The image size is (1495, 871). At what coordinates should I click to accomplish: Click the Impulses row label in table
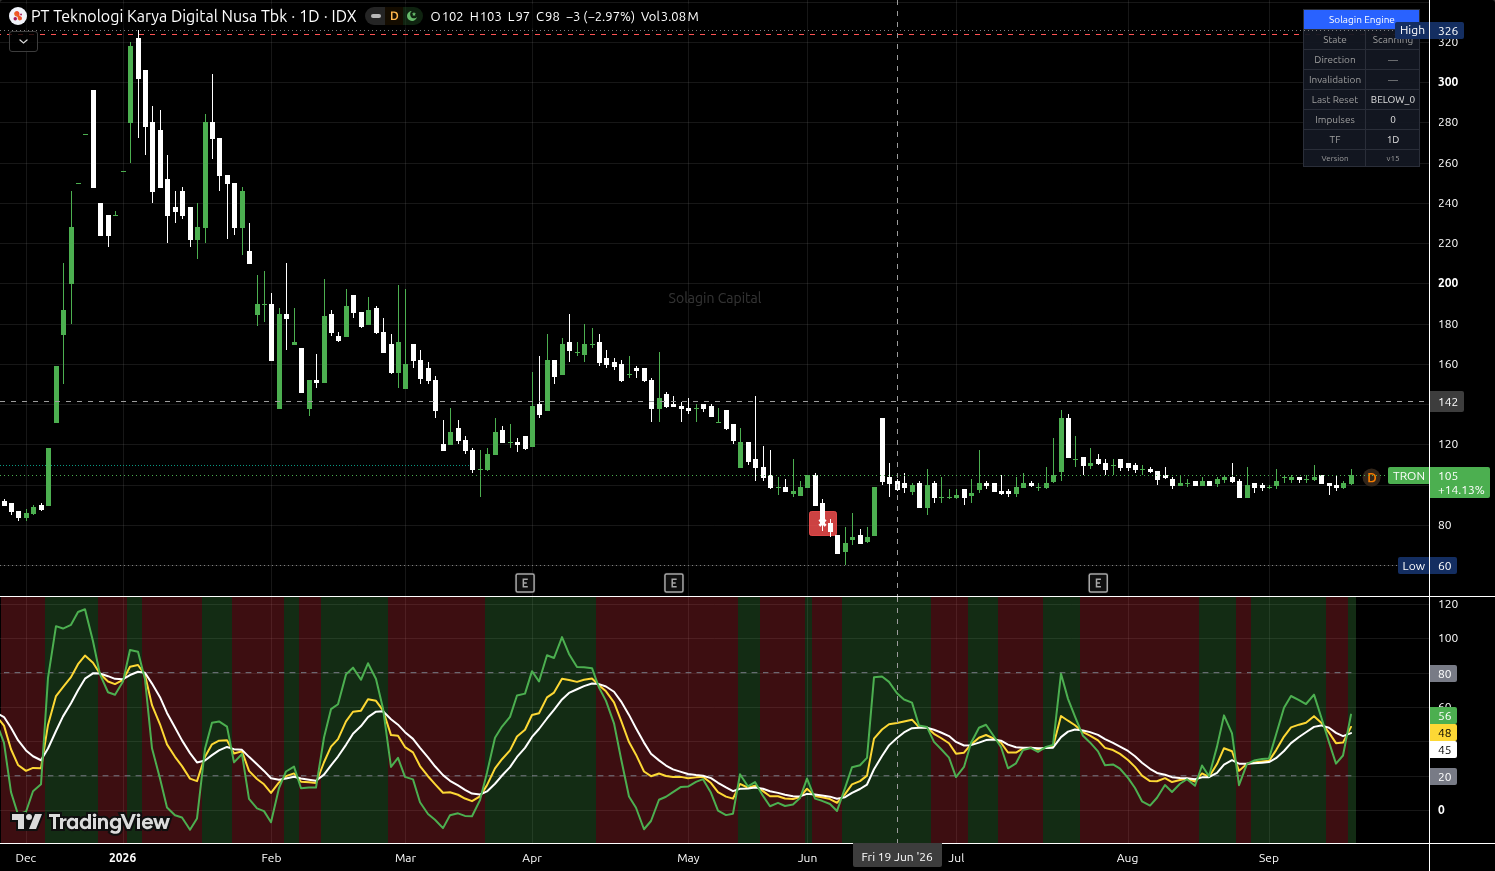[1335, 120]
